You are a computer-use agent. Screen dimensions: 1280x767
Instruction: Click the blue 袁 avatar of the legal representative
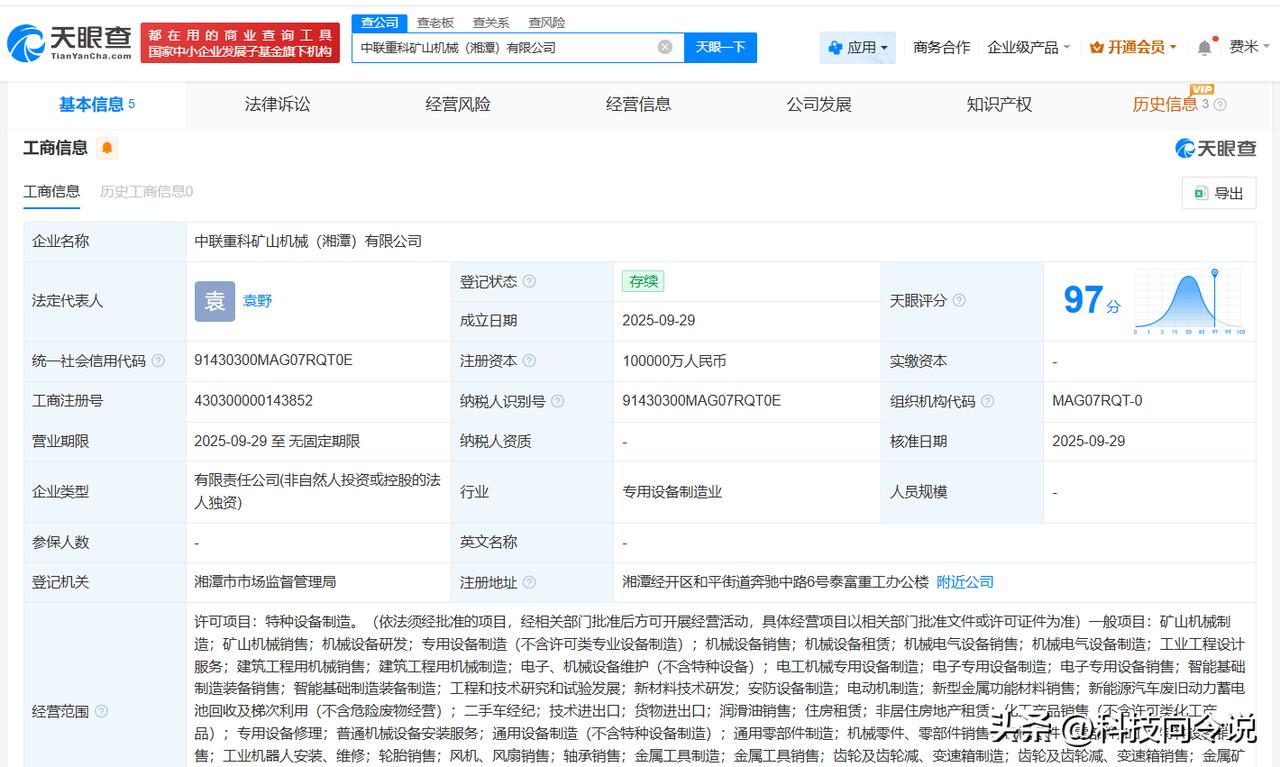tap(215, 301)
